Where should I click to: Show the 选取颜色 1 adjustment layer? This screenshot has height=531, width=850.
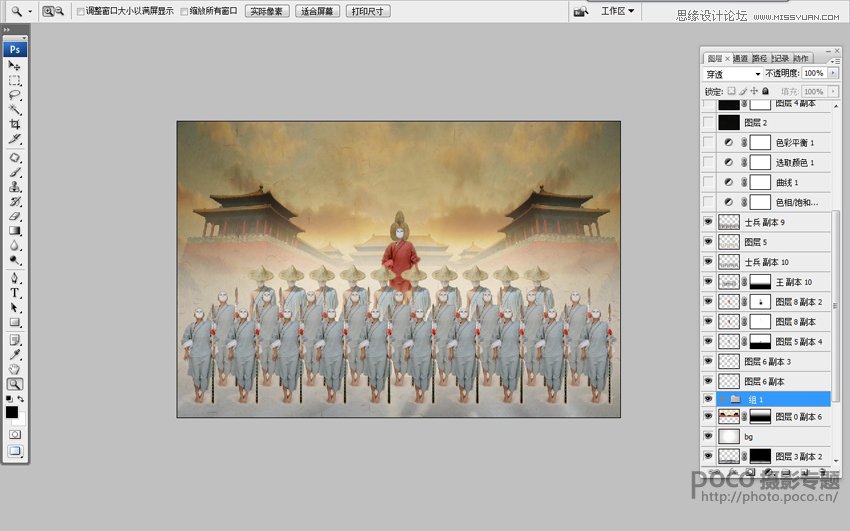(x=708, y=162)
